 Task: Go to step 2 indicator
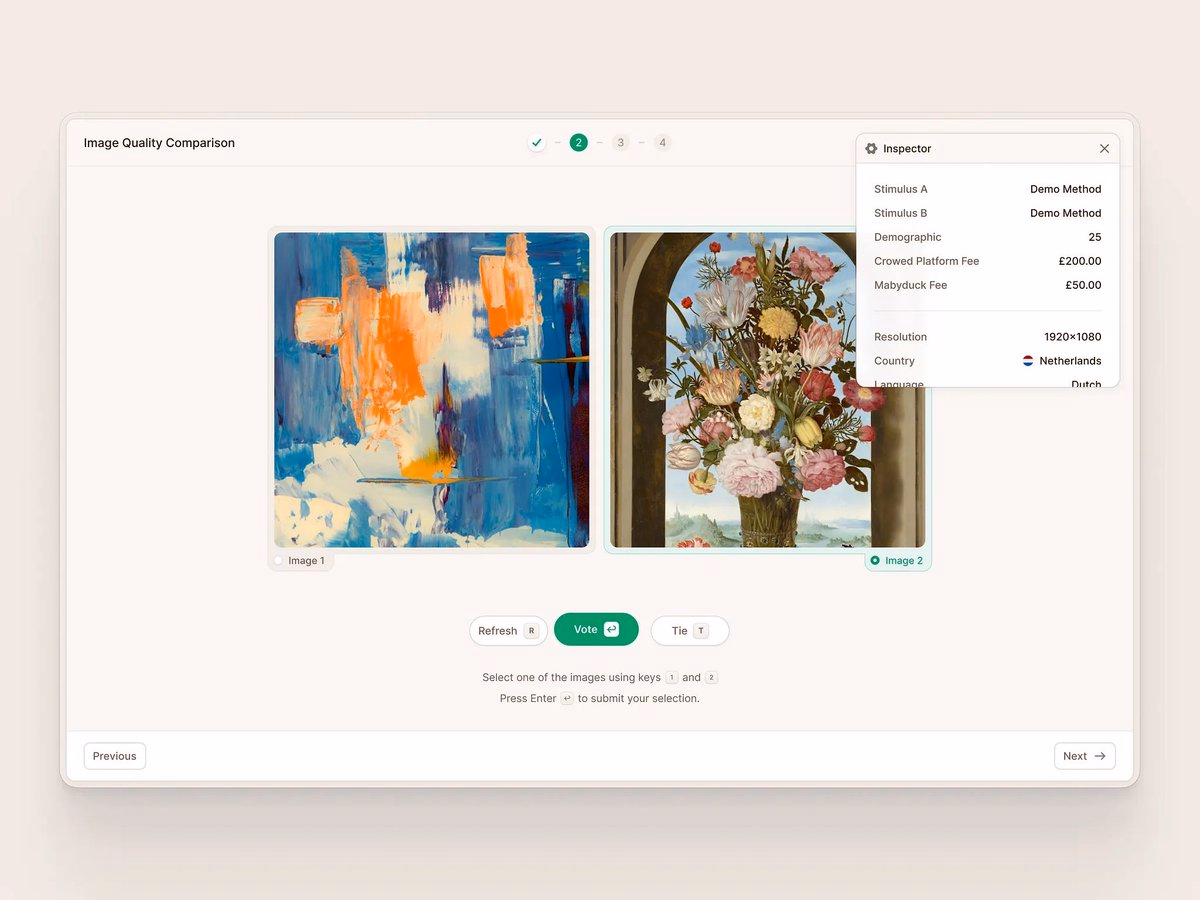pos(579,143)
